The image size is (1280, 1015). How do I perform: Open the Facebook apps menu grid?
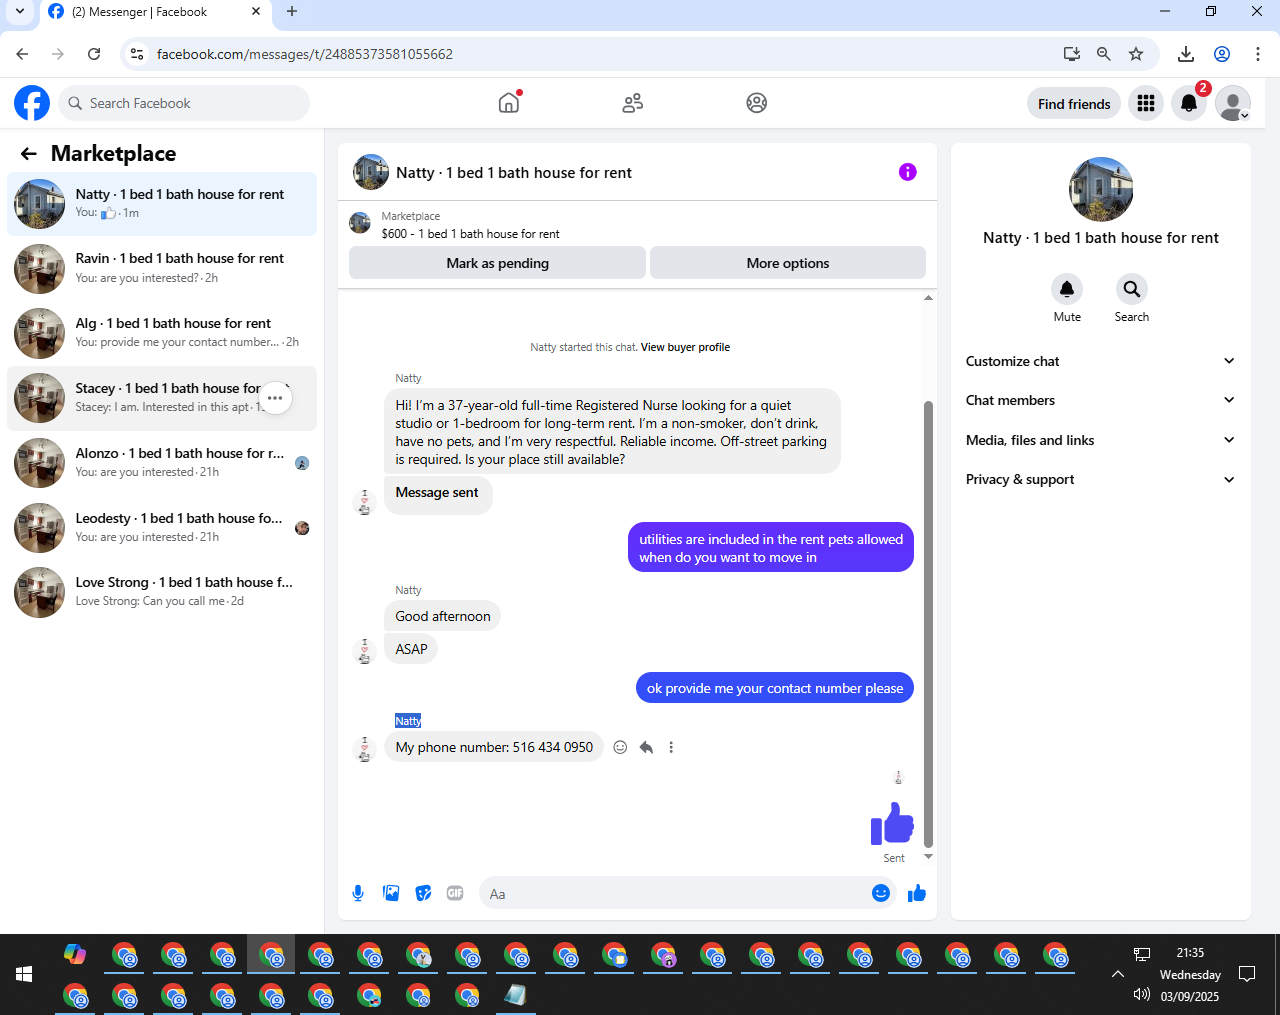[1146, 103]
